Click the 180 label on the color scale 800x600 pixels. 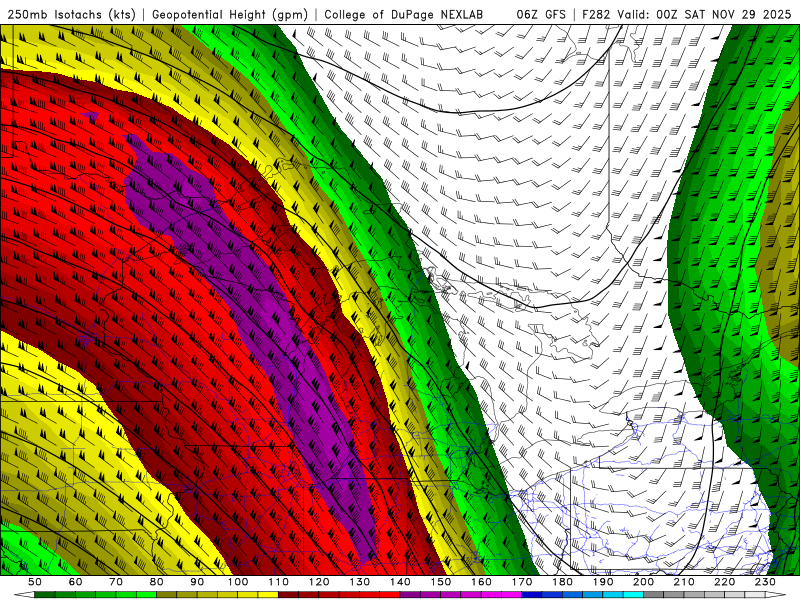coord(562,582)
